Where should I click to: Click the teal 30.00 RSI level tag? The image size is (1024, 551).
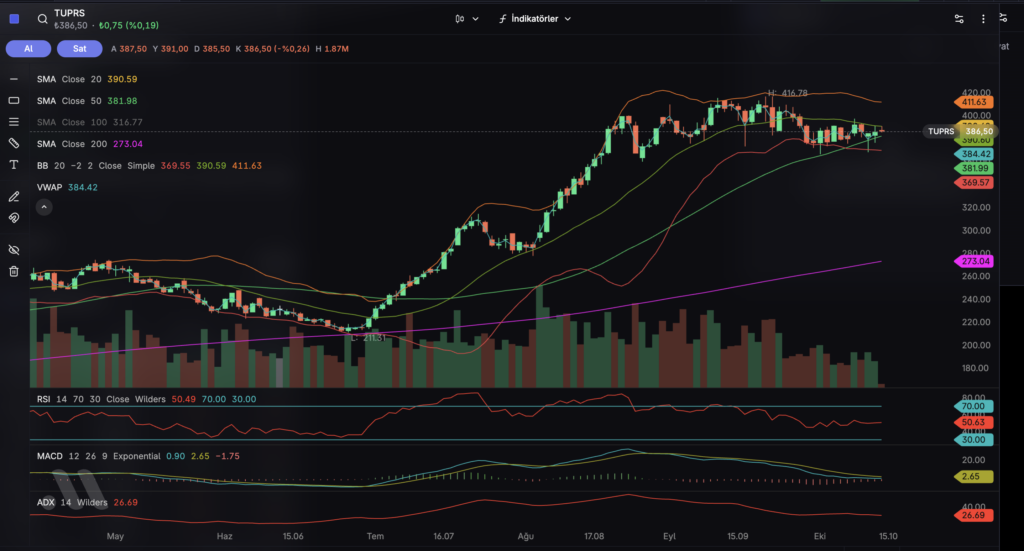coord(974,440)
